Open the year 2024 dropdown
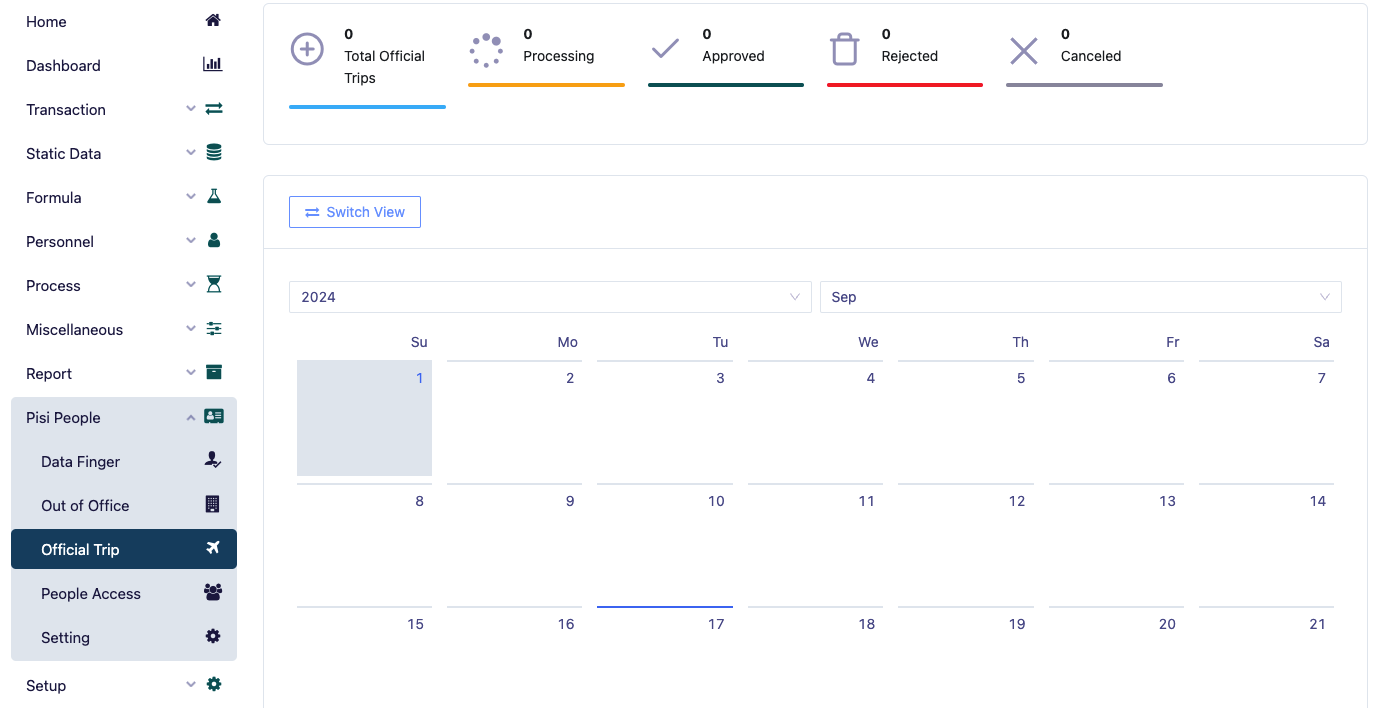Screen dimensions: 1377x708 [550, 297]
